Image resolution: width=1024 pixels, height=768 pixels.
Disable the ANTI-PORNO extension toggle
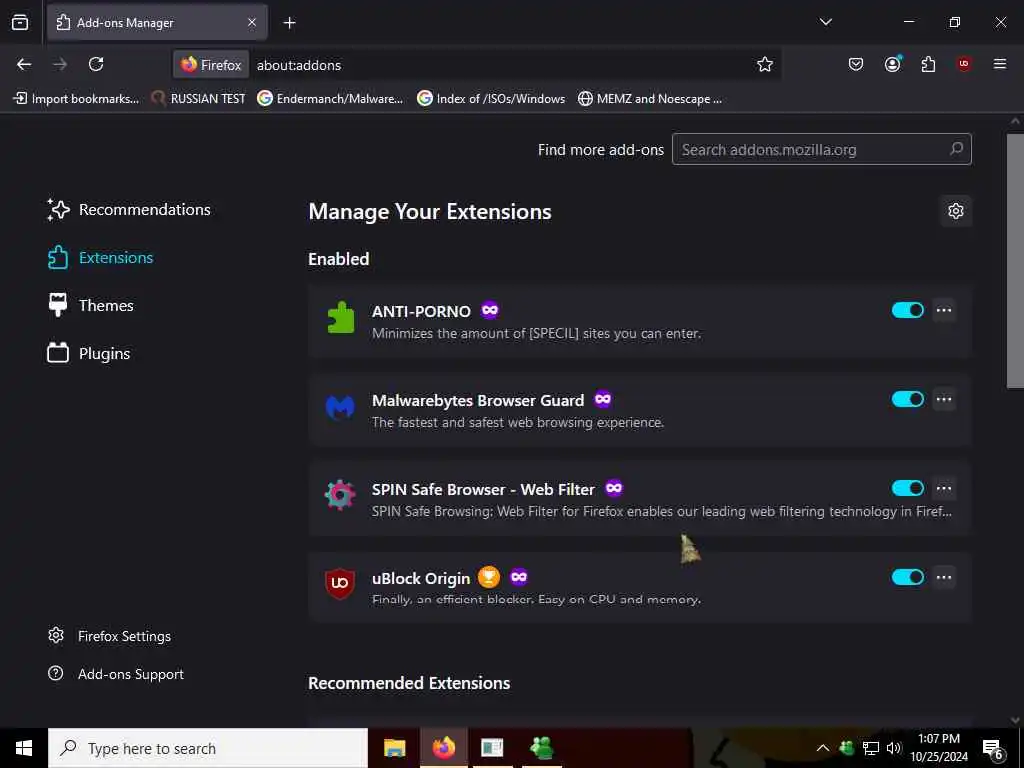908,310
